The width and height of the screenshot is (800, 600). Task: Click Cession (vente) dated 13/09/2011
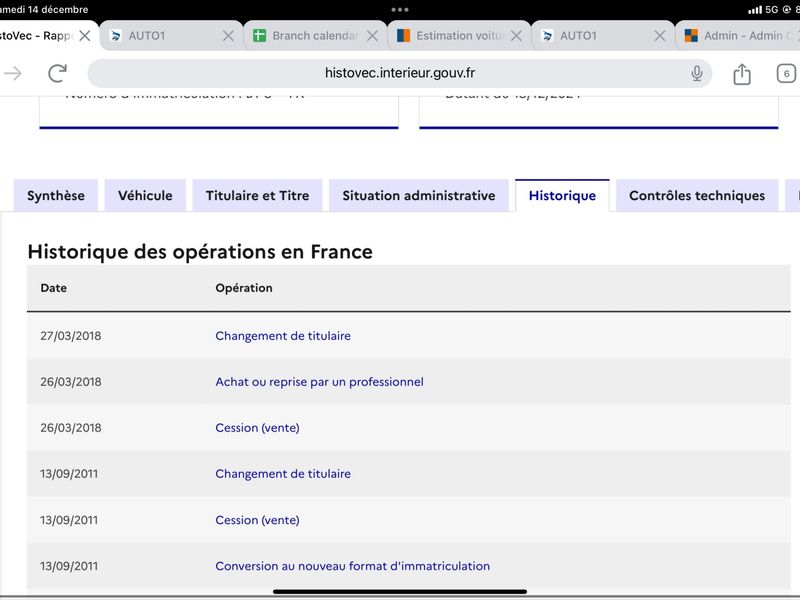click(257, 520)
